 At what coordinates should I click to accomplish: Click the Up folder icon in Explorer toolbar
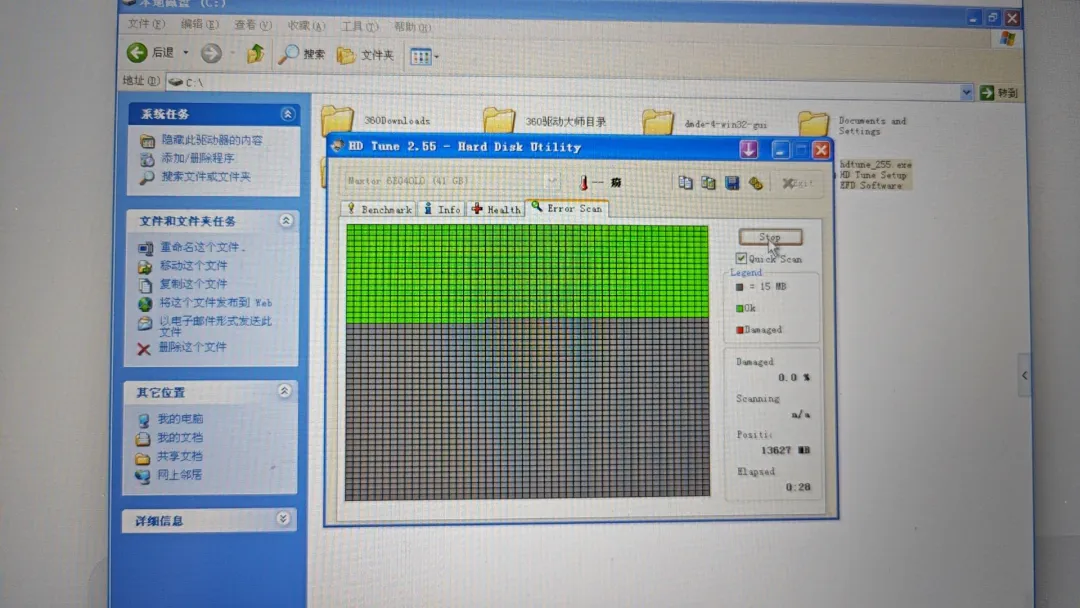(x=256, y=54)
